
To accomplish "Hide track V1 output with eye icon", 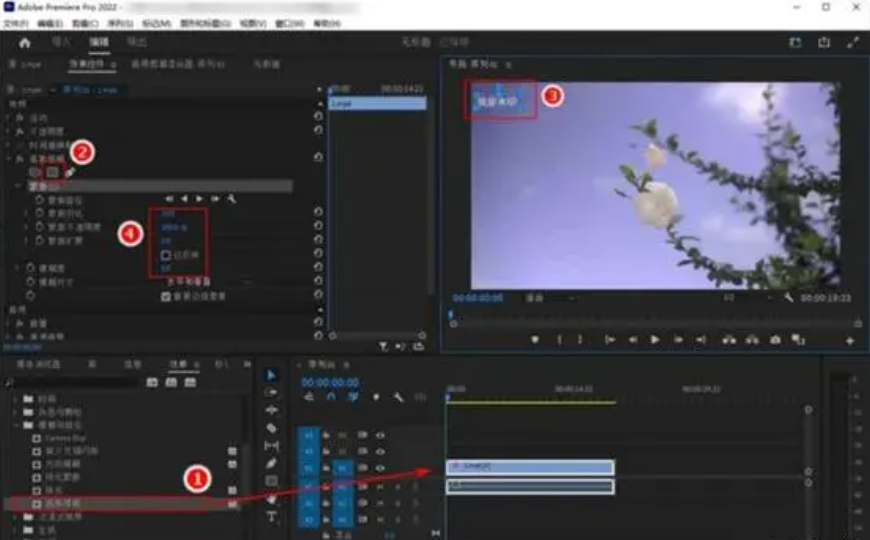I will [x=380, y=468].
